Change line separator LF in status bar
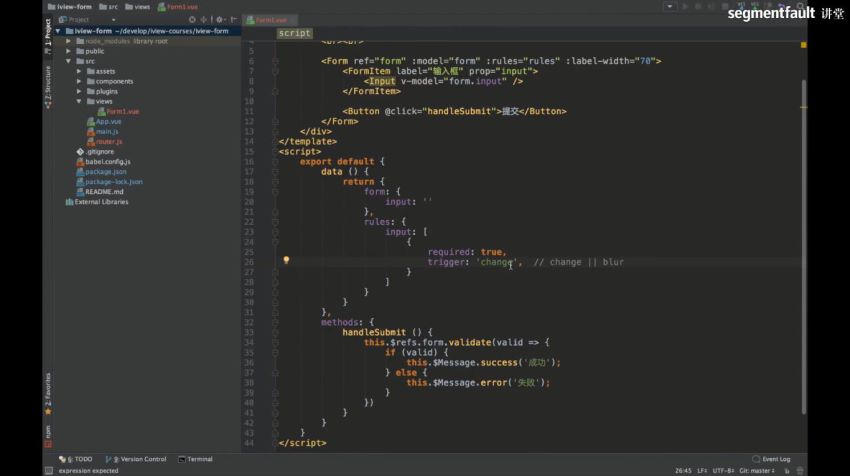 [702, 471]
